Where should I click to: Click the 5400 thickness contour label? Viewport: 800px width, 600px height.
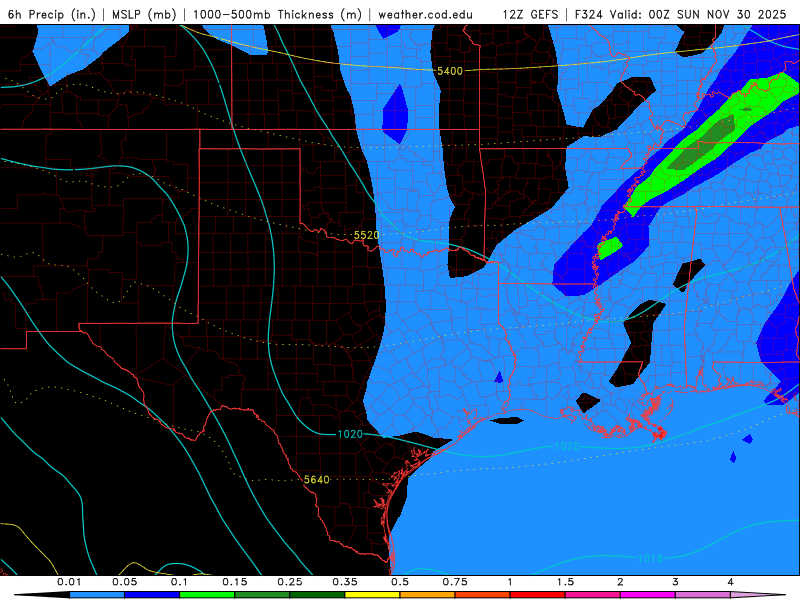[450, 71]
